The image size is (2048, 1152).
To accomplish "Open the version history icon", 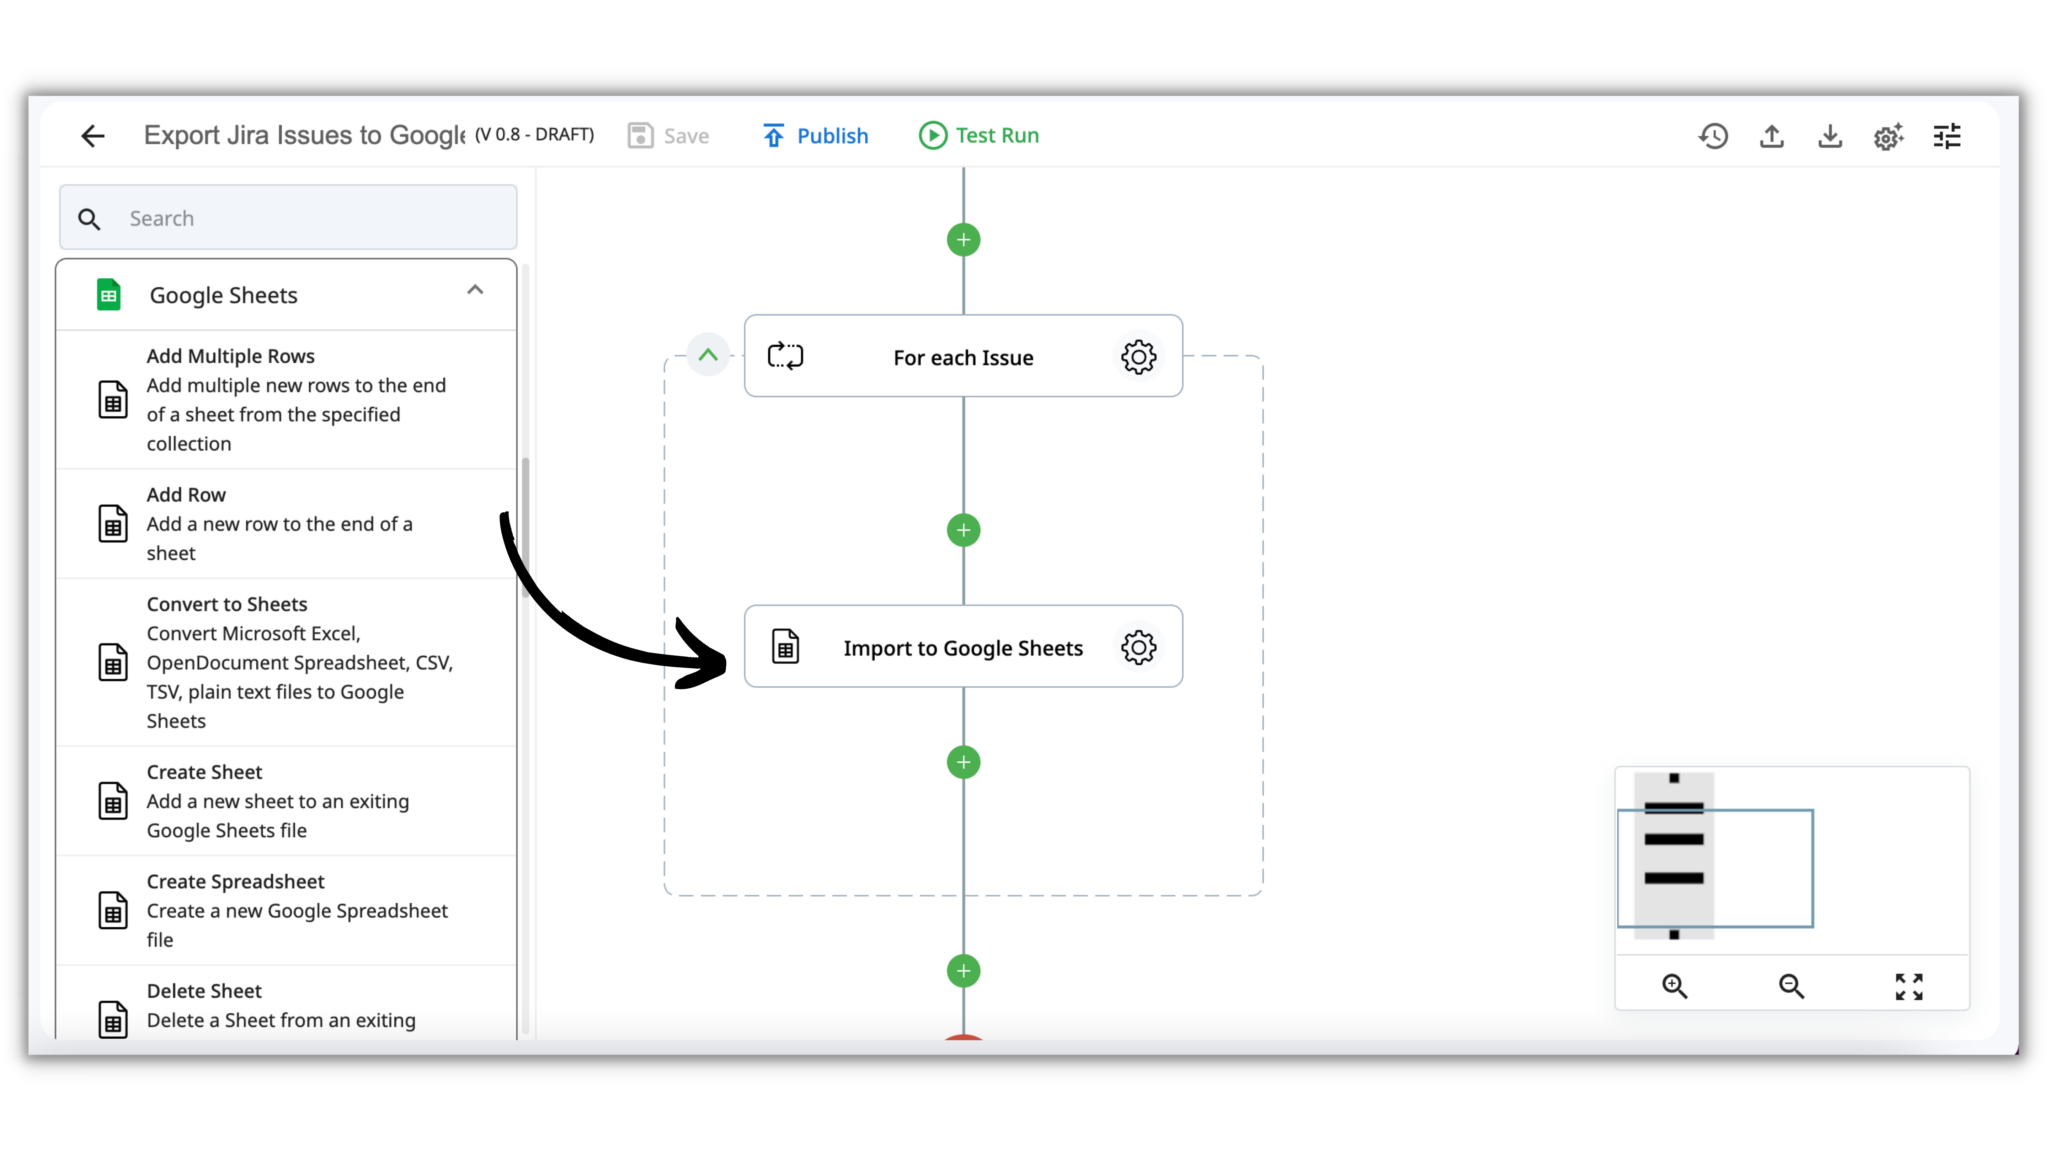I will click(1713, 136).
